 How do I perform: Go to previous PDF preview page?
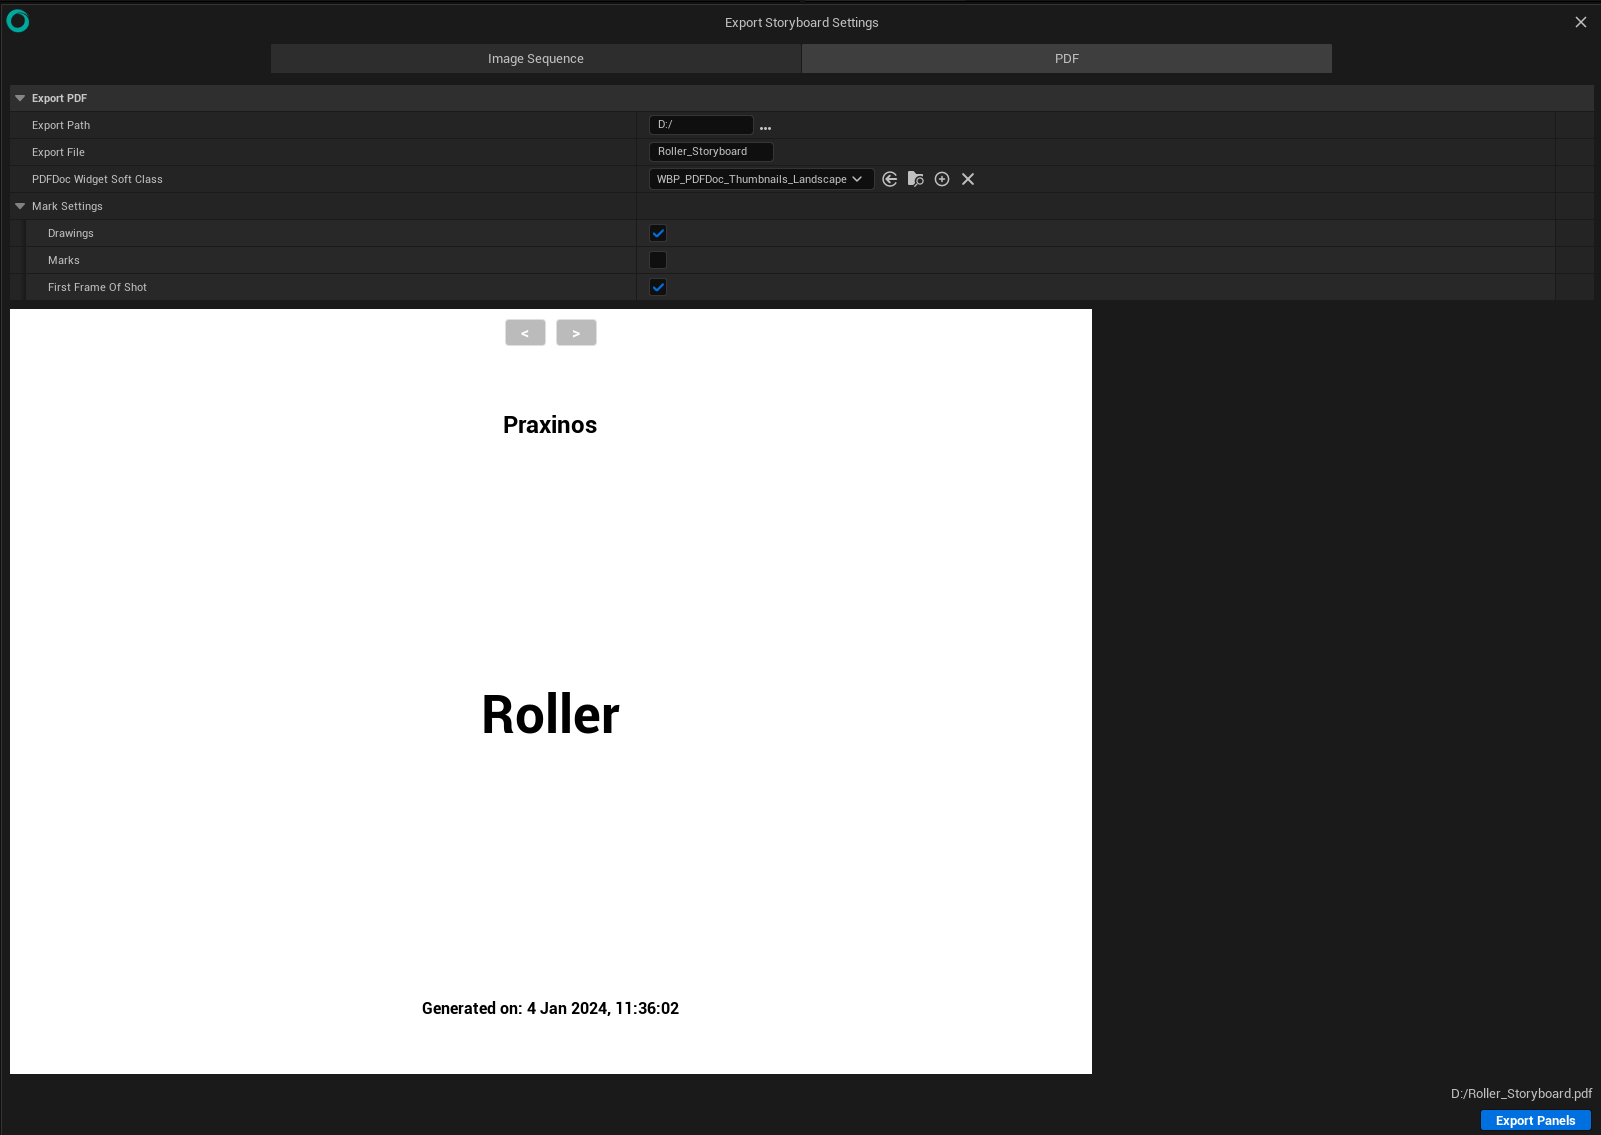click(x=525, y=332)
